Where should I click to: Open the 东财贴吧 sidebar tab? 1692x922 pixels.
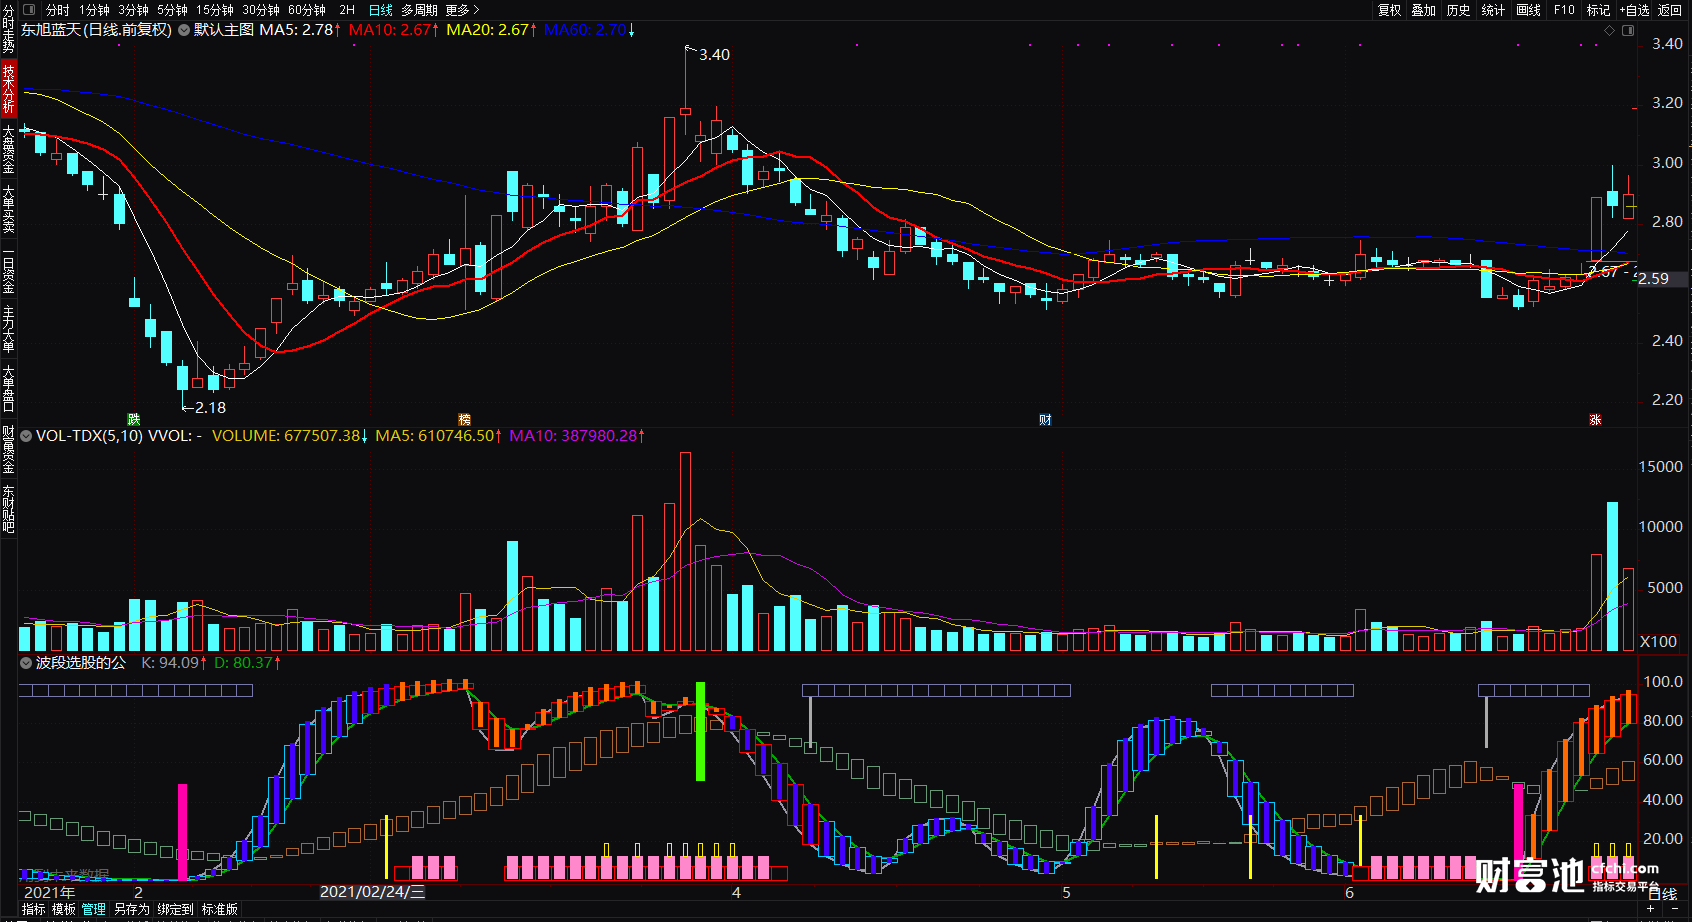pyautogui.click(x=8, y=509)
